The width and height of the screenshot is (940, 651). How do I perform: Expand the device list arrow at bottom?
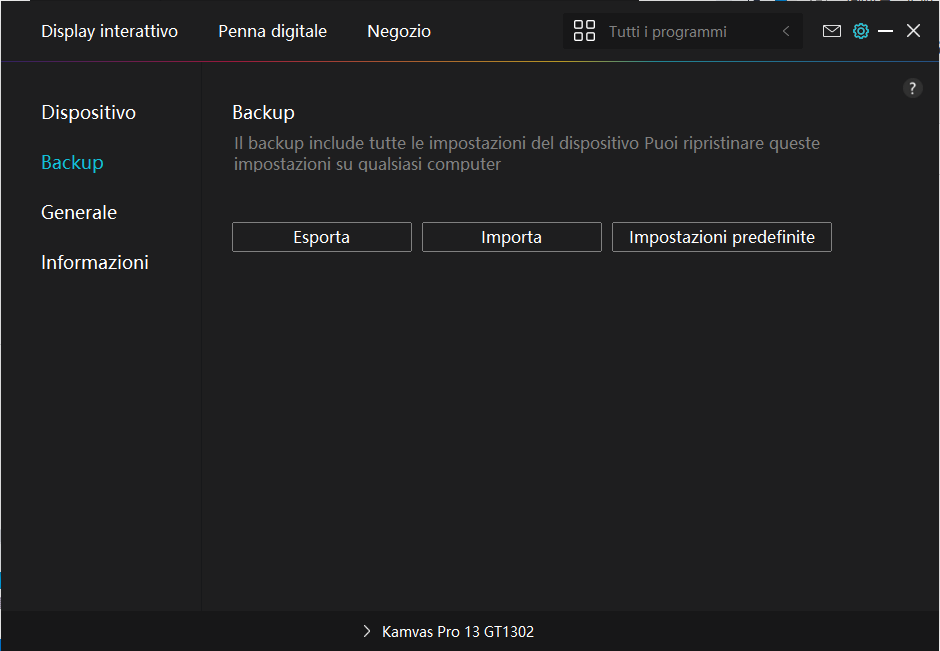pyautogui.click(x=367, y=632)
